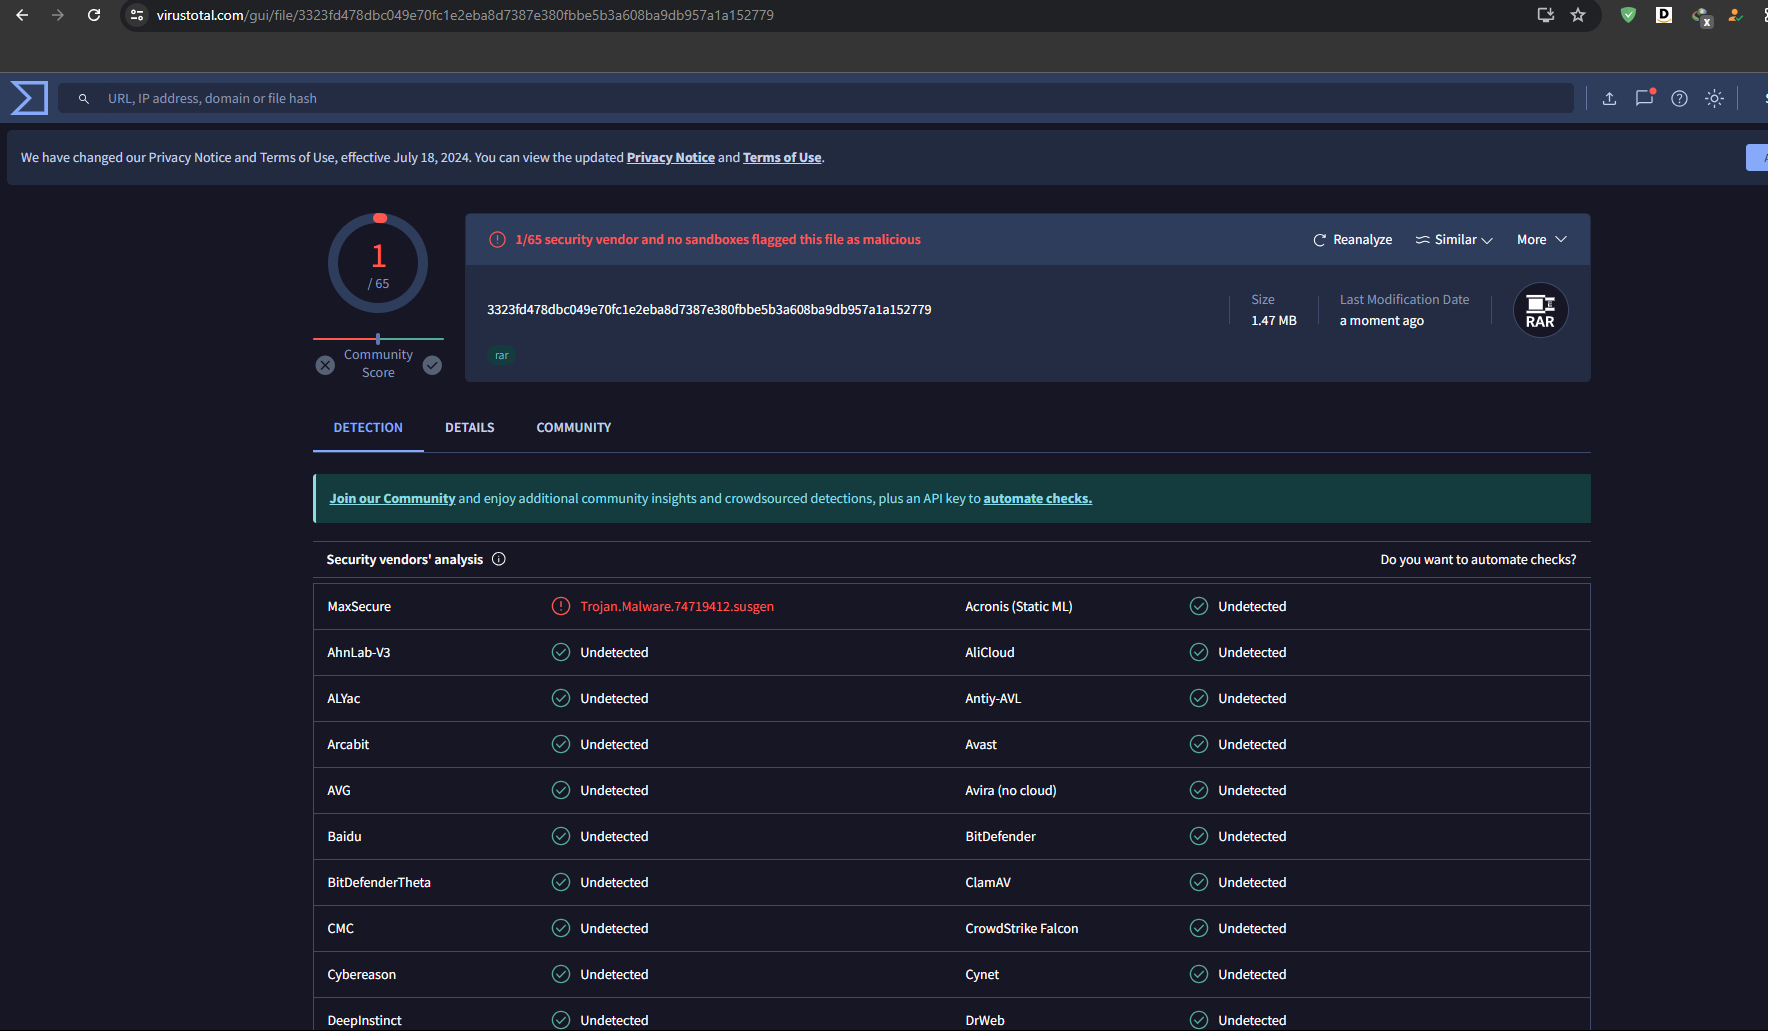Click the Reanalyze button
The width and height of the screenshot is (1768, 1031).
click(x=1352, y=239)
